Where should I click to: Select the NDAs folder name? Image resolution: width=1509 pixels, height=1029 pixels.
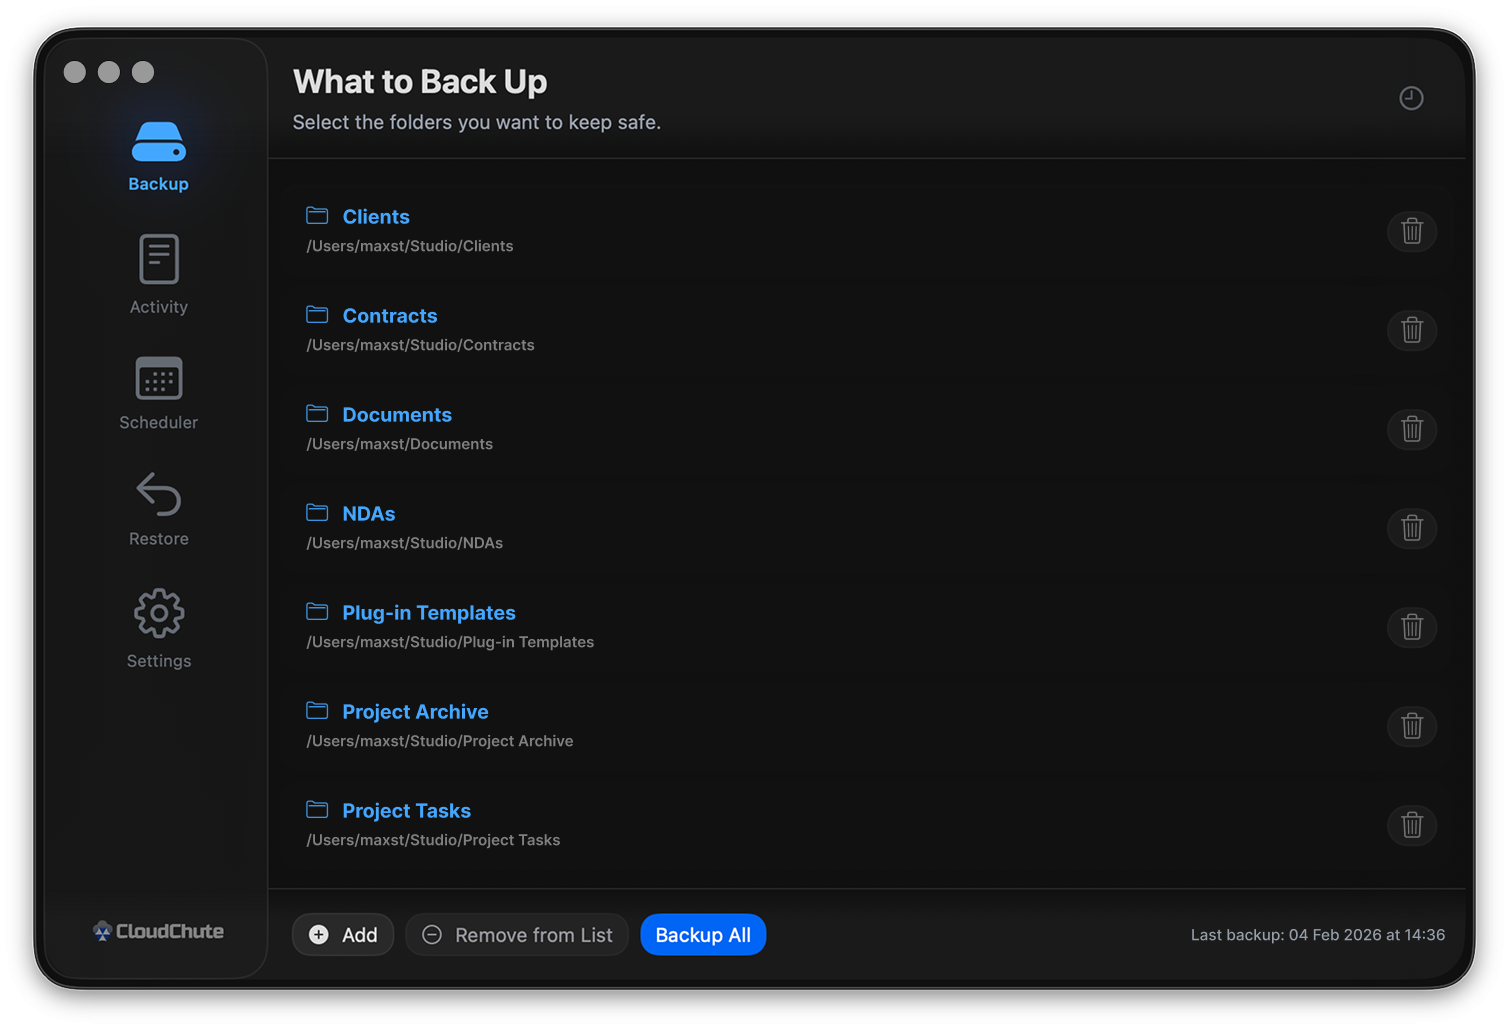[x=368, y=514]
